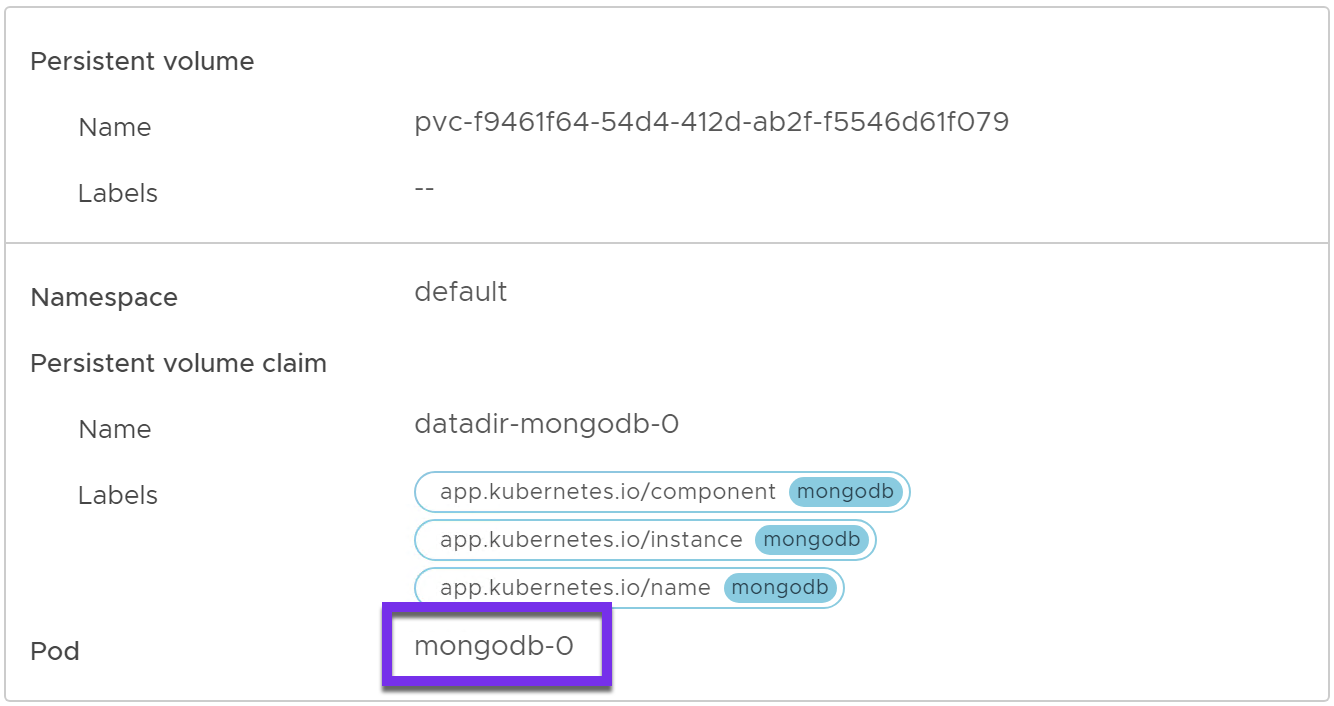This screenshot has height=706, width=1334.
Task: Select the persistent volume name pvc-f9461f64 value
Action: pos(711,123)
